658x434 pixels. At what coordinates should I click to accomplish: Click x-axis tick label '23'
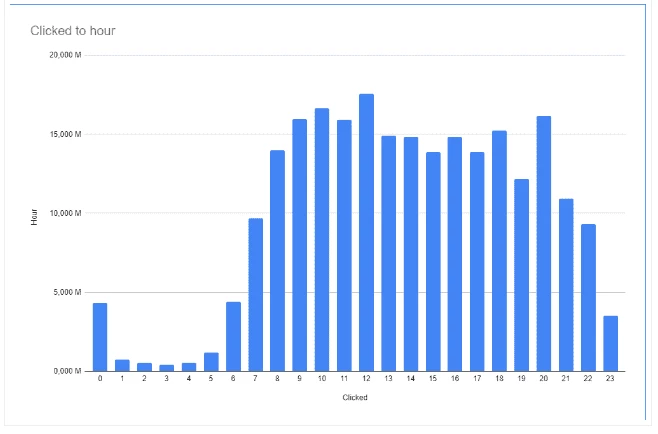pos(610,379)
